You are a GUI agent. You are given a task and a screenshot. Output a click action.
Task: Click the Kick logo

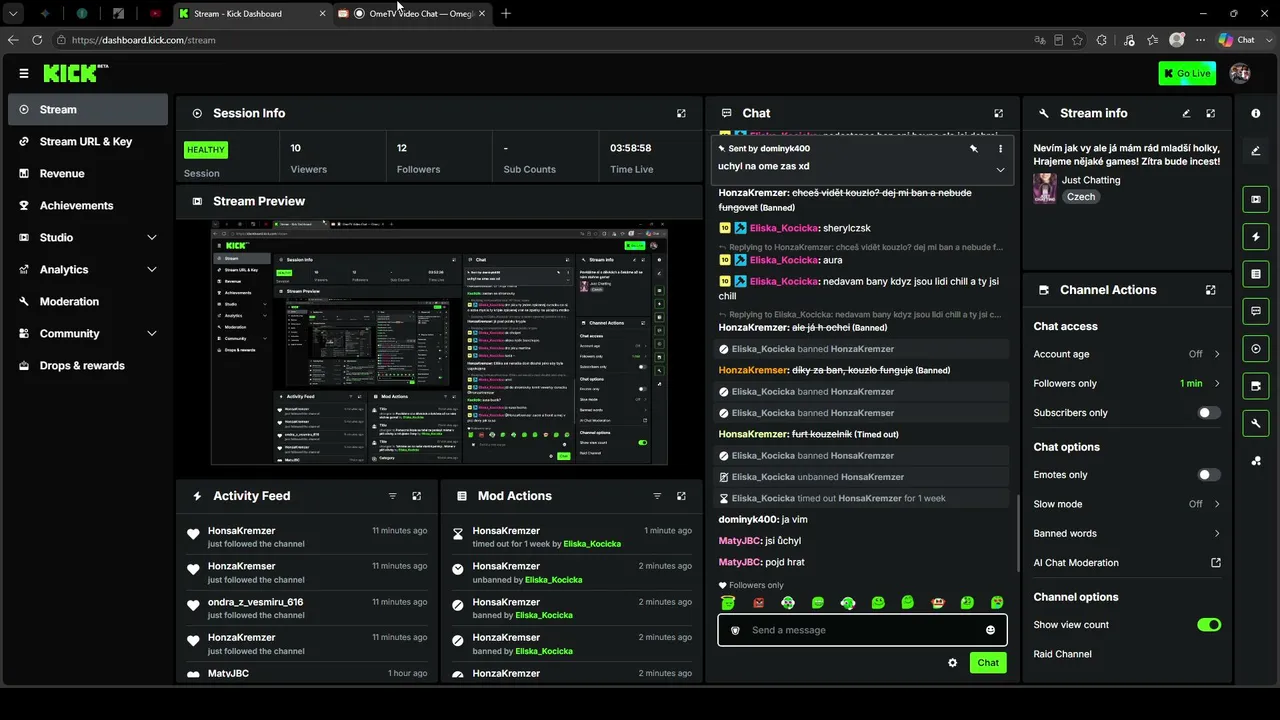[x=76, y=73]
